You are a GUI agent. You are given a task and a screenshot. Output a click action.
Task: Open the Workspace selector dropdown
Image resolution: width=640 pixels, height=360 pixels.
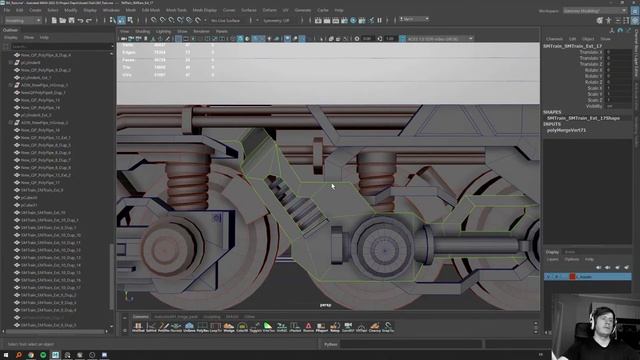(595, 11)
